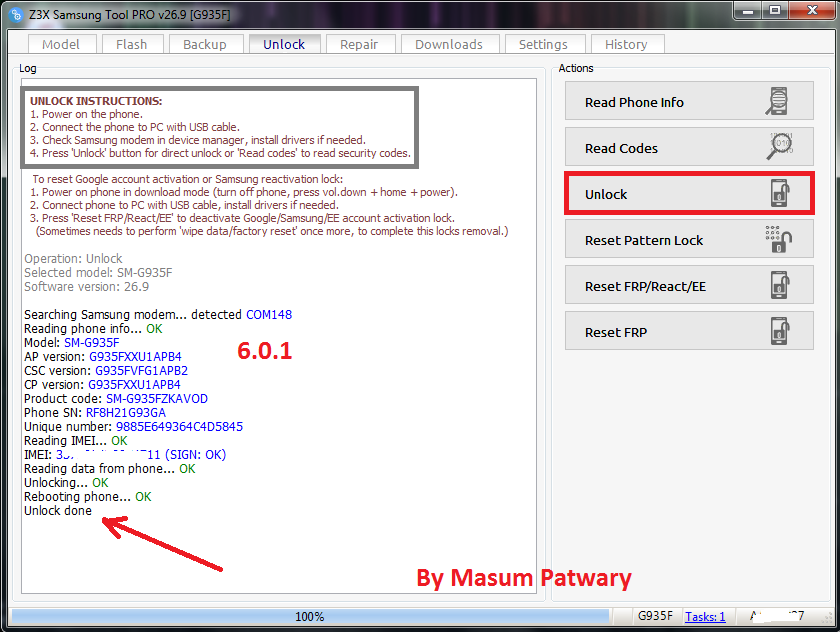Click the Reset FRP/React/EE label
Viewport: 840px width, 632px height.
[646, 287]
